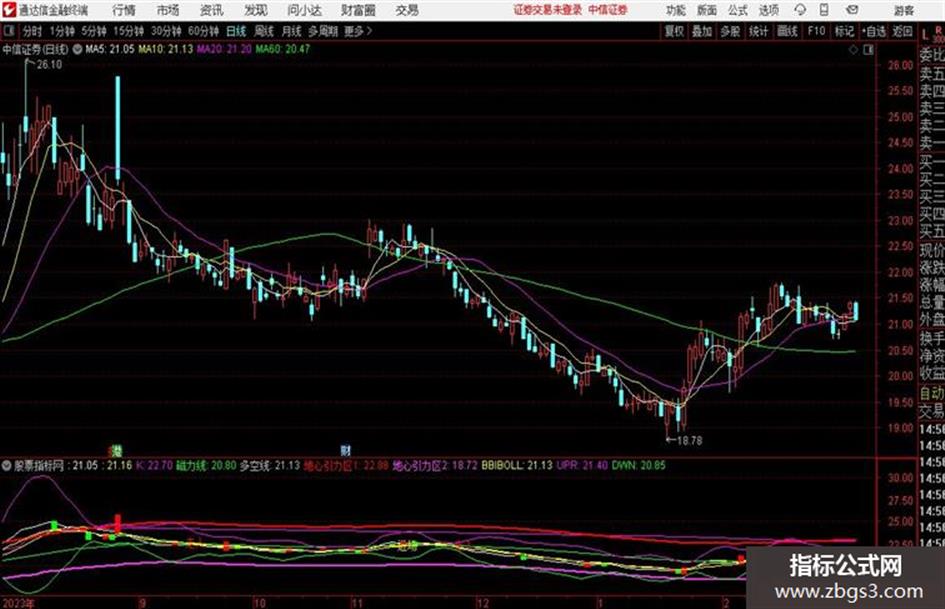Open the 选项 menu
Viewport: 945px width, 609px height.
click(769, 10)
